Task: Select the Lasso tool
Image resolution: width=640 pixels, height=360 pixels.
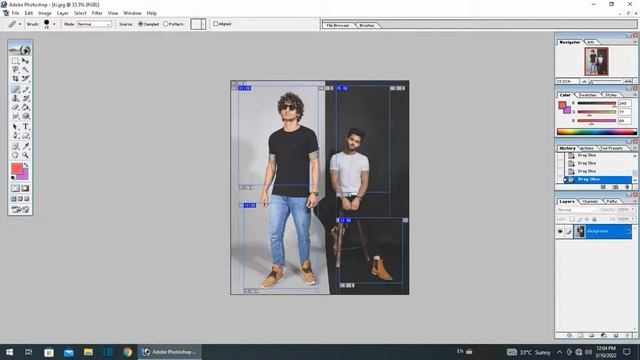Action: [15, 70]
